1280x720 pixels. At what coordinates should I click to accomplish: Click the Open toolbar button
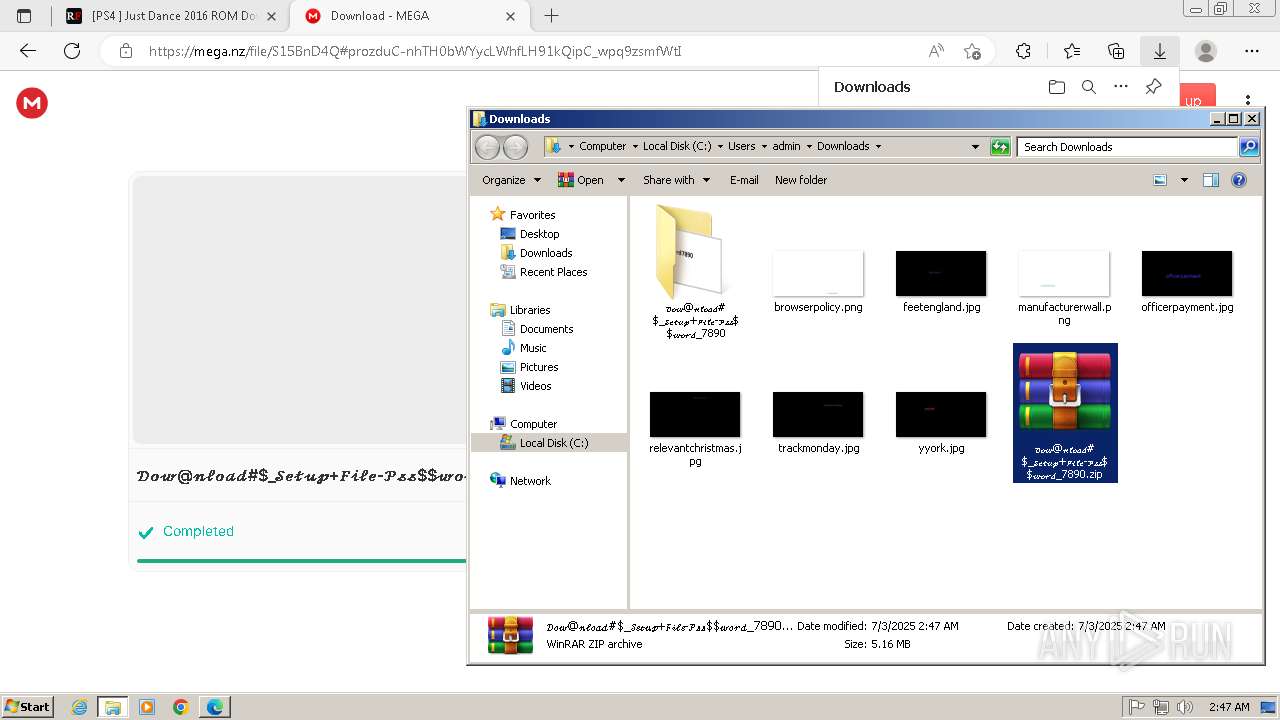click(x=582, y=180)
